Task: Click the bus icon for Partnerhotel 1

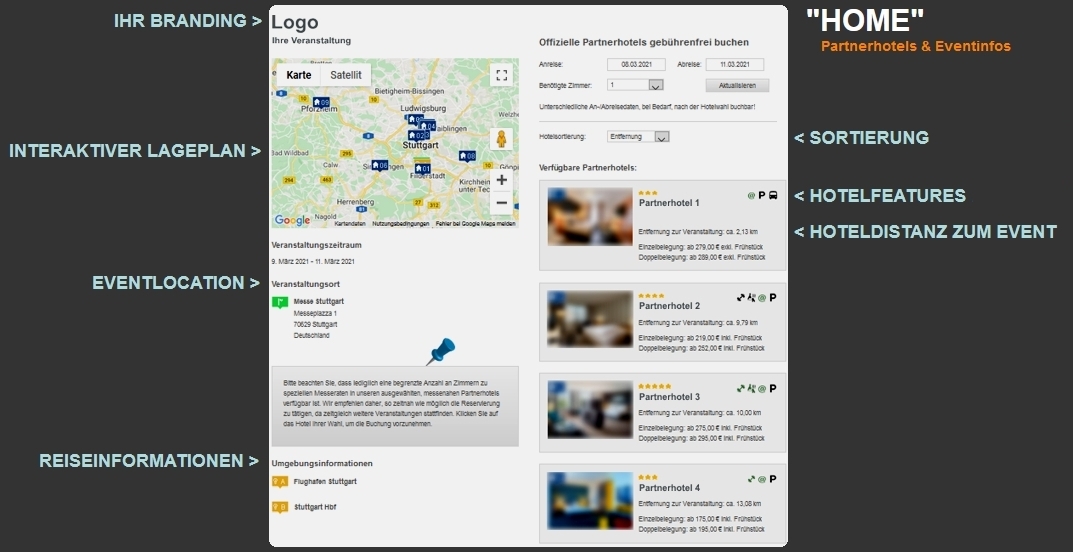Action: coord(773,196)
